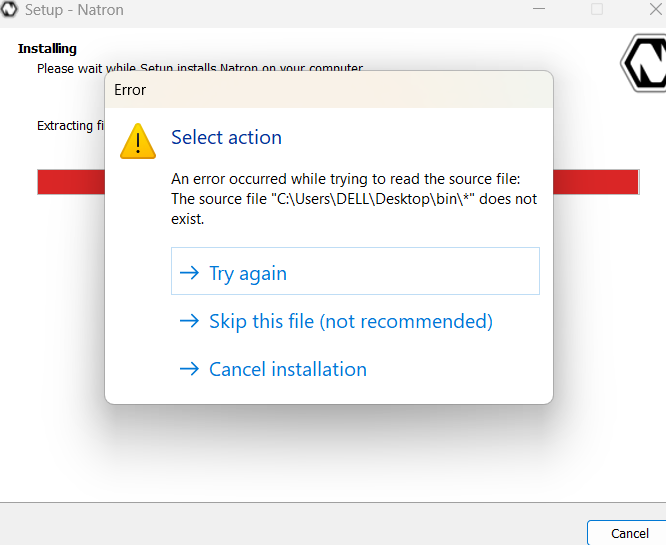Image resolution: width=666 pixels, height=545 pixels.
Task: Click the 'Setup - Natron' window title
Action: tap(74, 10)
